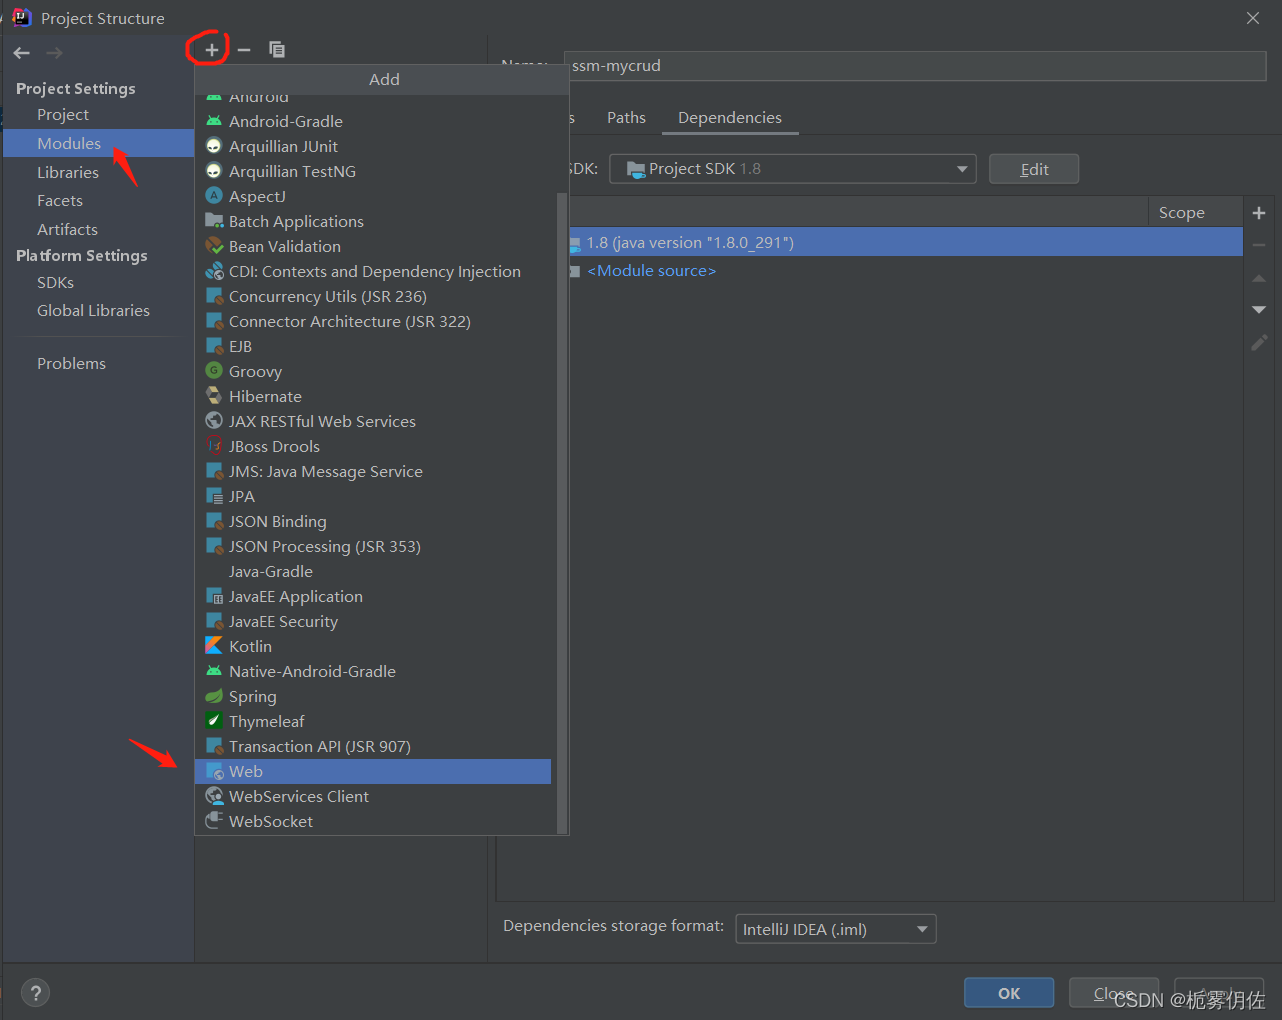Viewport: 1282px width, 1020px height.
Task: Add dependency with the right-side plus icon
Action: pyautogui.click(x=1259, y=213)
